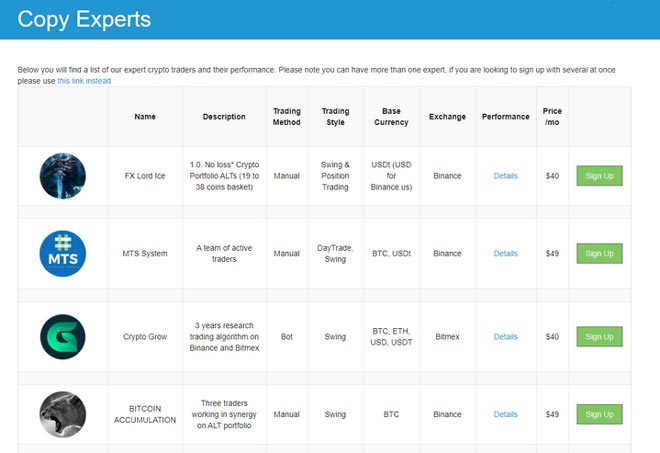Select the Copy Experts page heading
Screen dimensions: 660x453
[85, 19]
